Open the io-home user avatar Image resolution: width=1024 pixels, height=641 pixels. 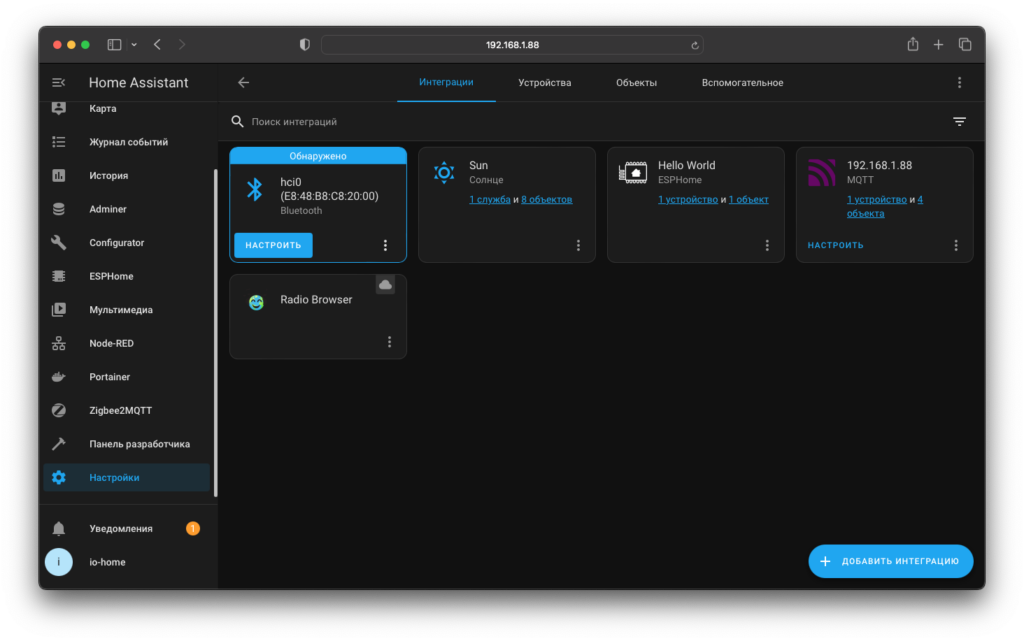(59, 562)
